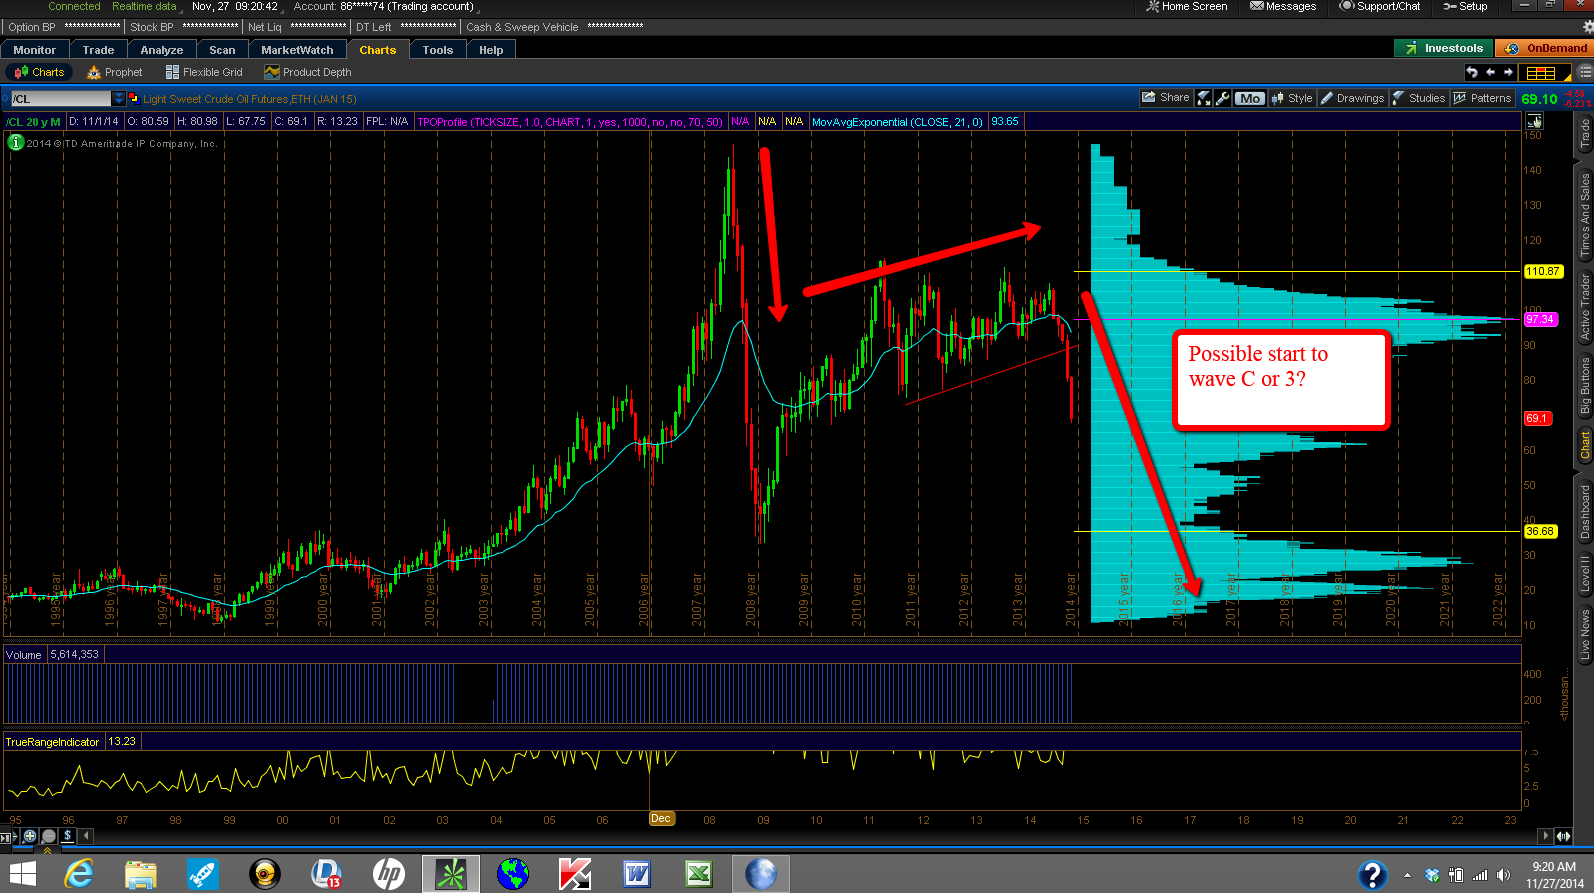This screenshot has height=893, width=1594.
Task: Click the 97.34 magenta price bubble
Action: coord(1539,319)
